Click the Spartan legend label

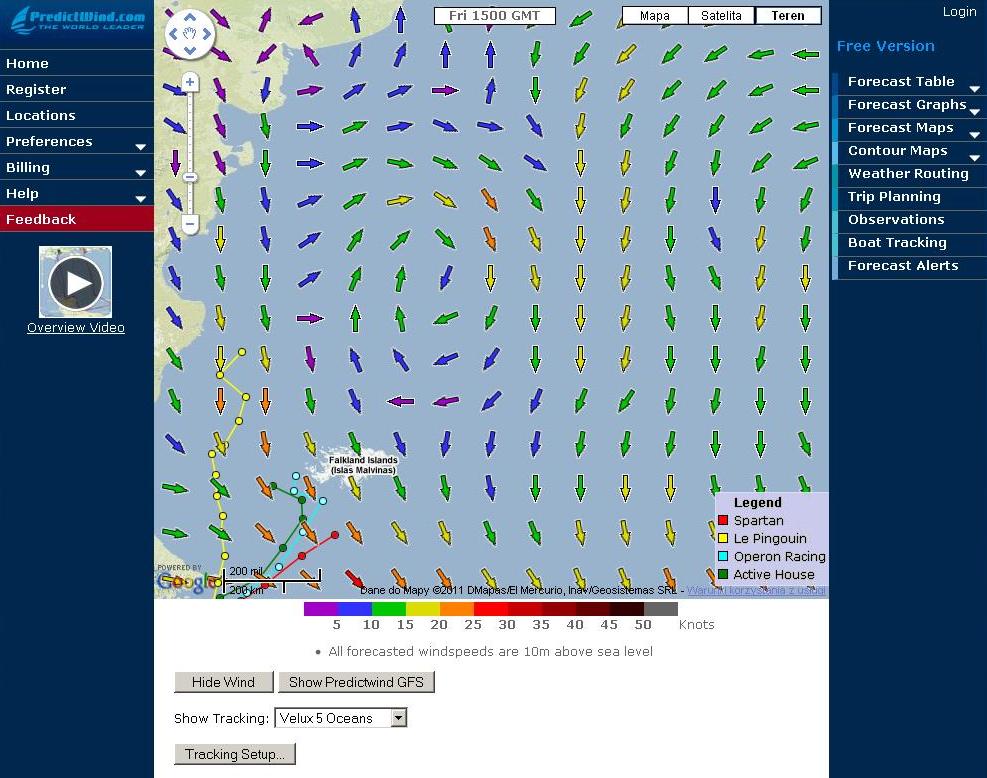pyautogui.click(x=759, y=521)
